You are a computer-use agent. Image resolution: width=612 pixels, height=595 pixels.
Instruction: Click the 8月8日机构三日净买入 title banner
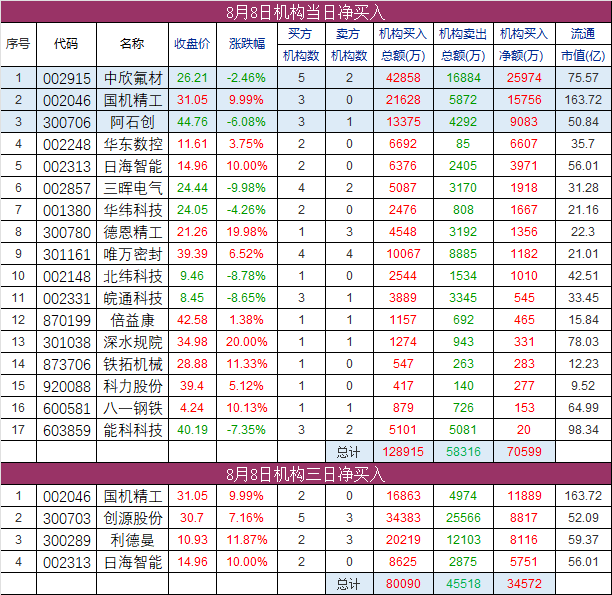tap(306, 474)
